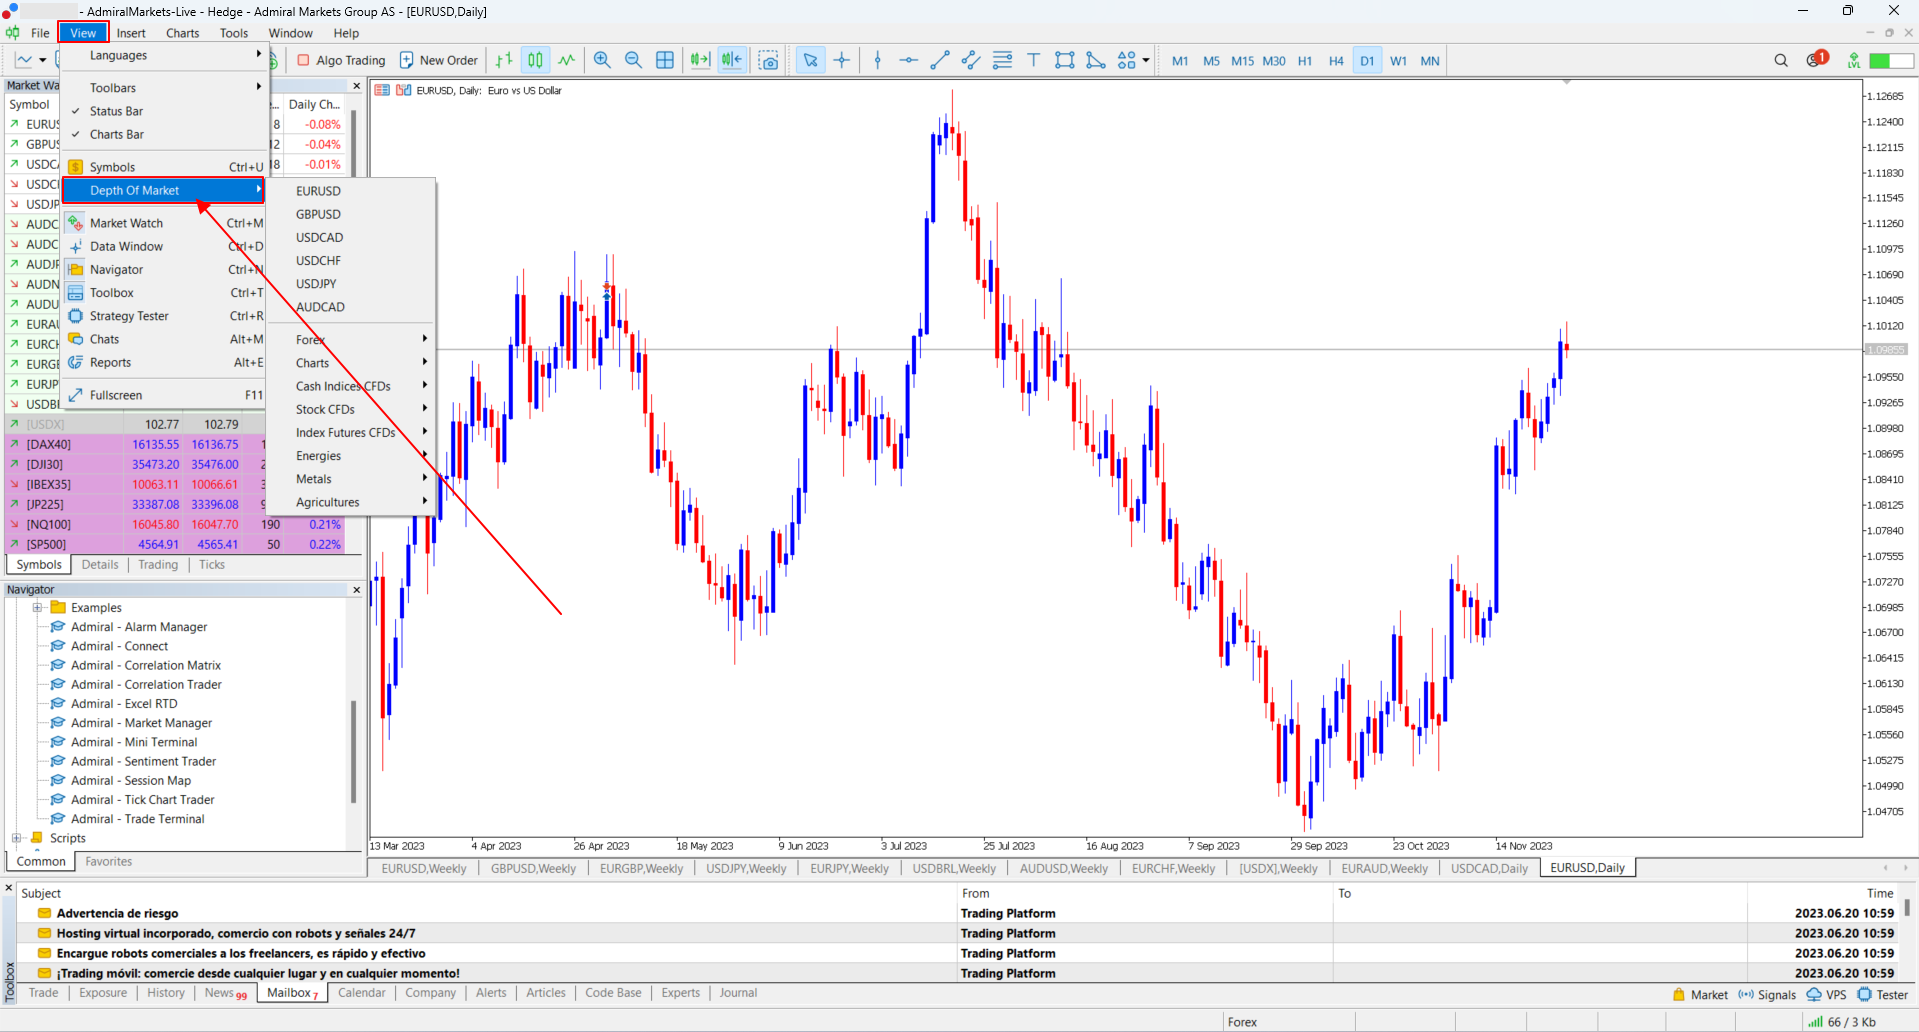
Task: Open the new chart dropdown arrow
Action: (x=43, y=60)
